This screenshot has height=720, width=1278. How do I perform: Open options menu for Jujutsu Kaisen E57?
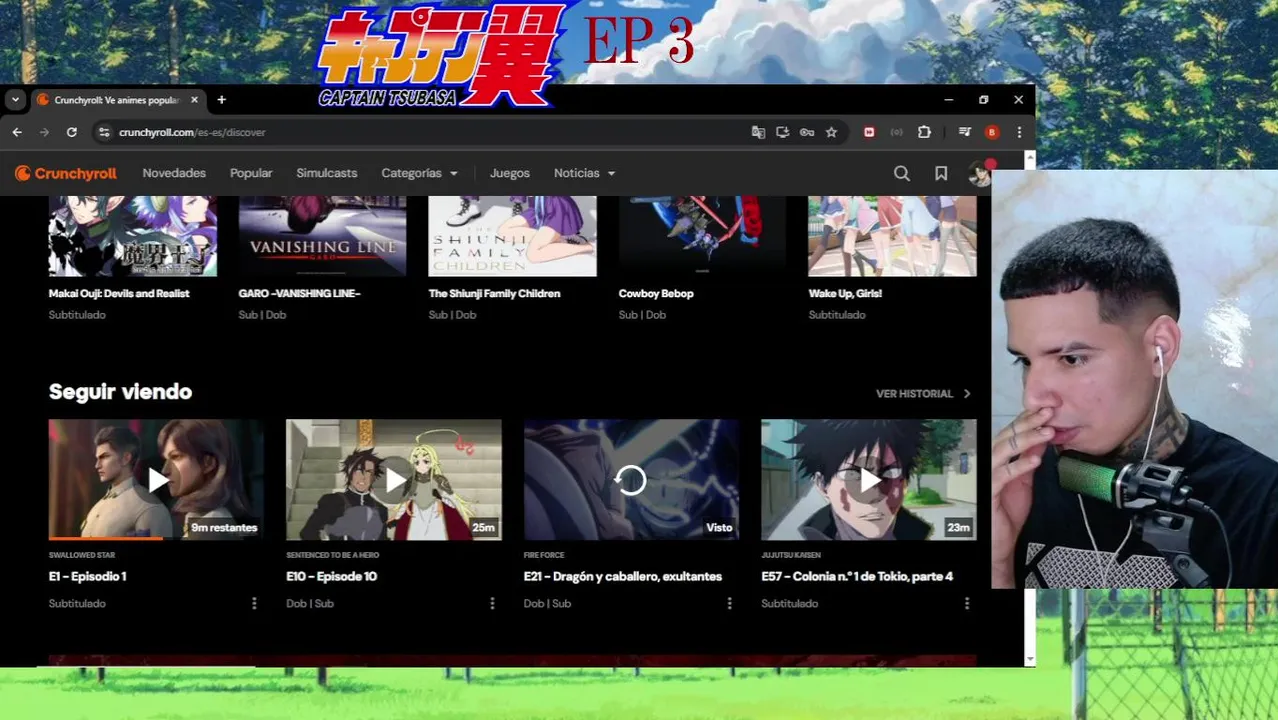click(967, 603)
